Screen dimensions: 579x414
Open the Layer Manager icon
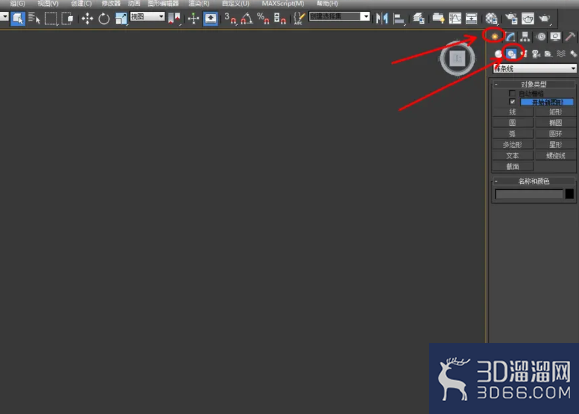point(418,18)
